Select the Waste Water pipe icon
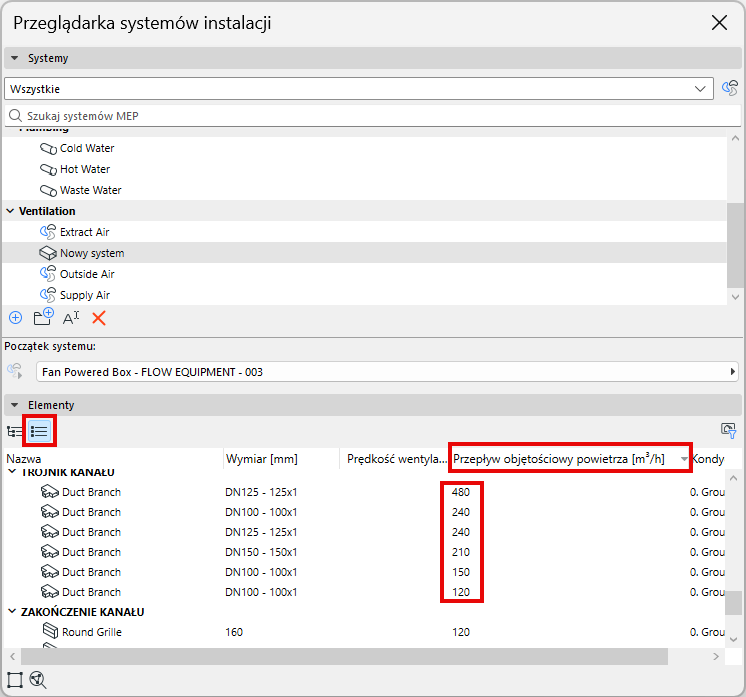Image resolution: width=746 pixels, height=697 pixels. click(48, 190)
